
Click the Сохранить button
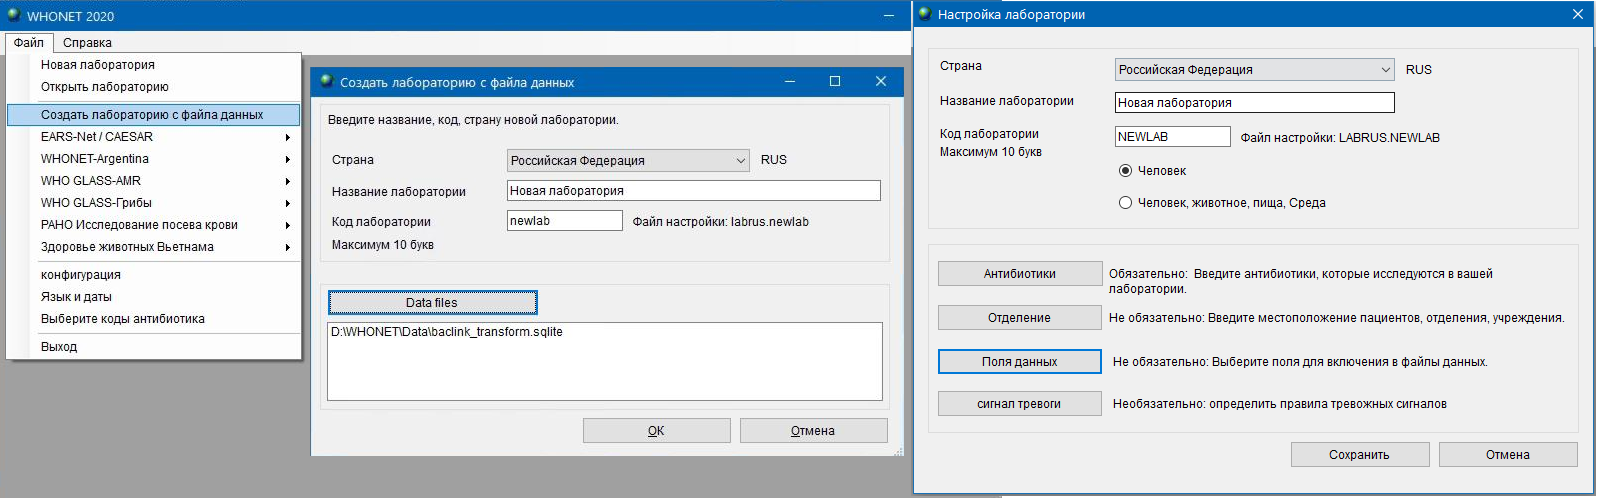point(1359,455)
